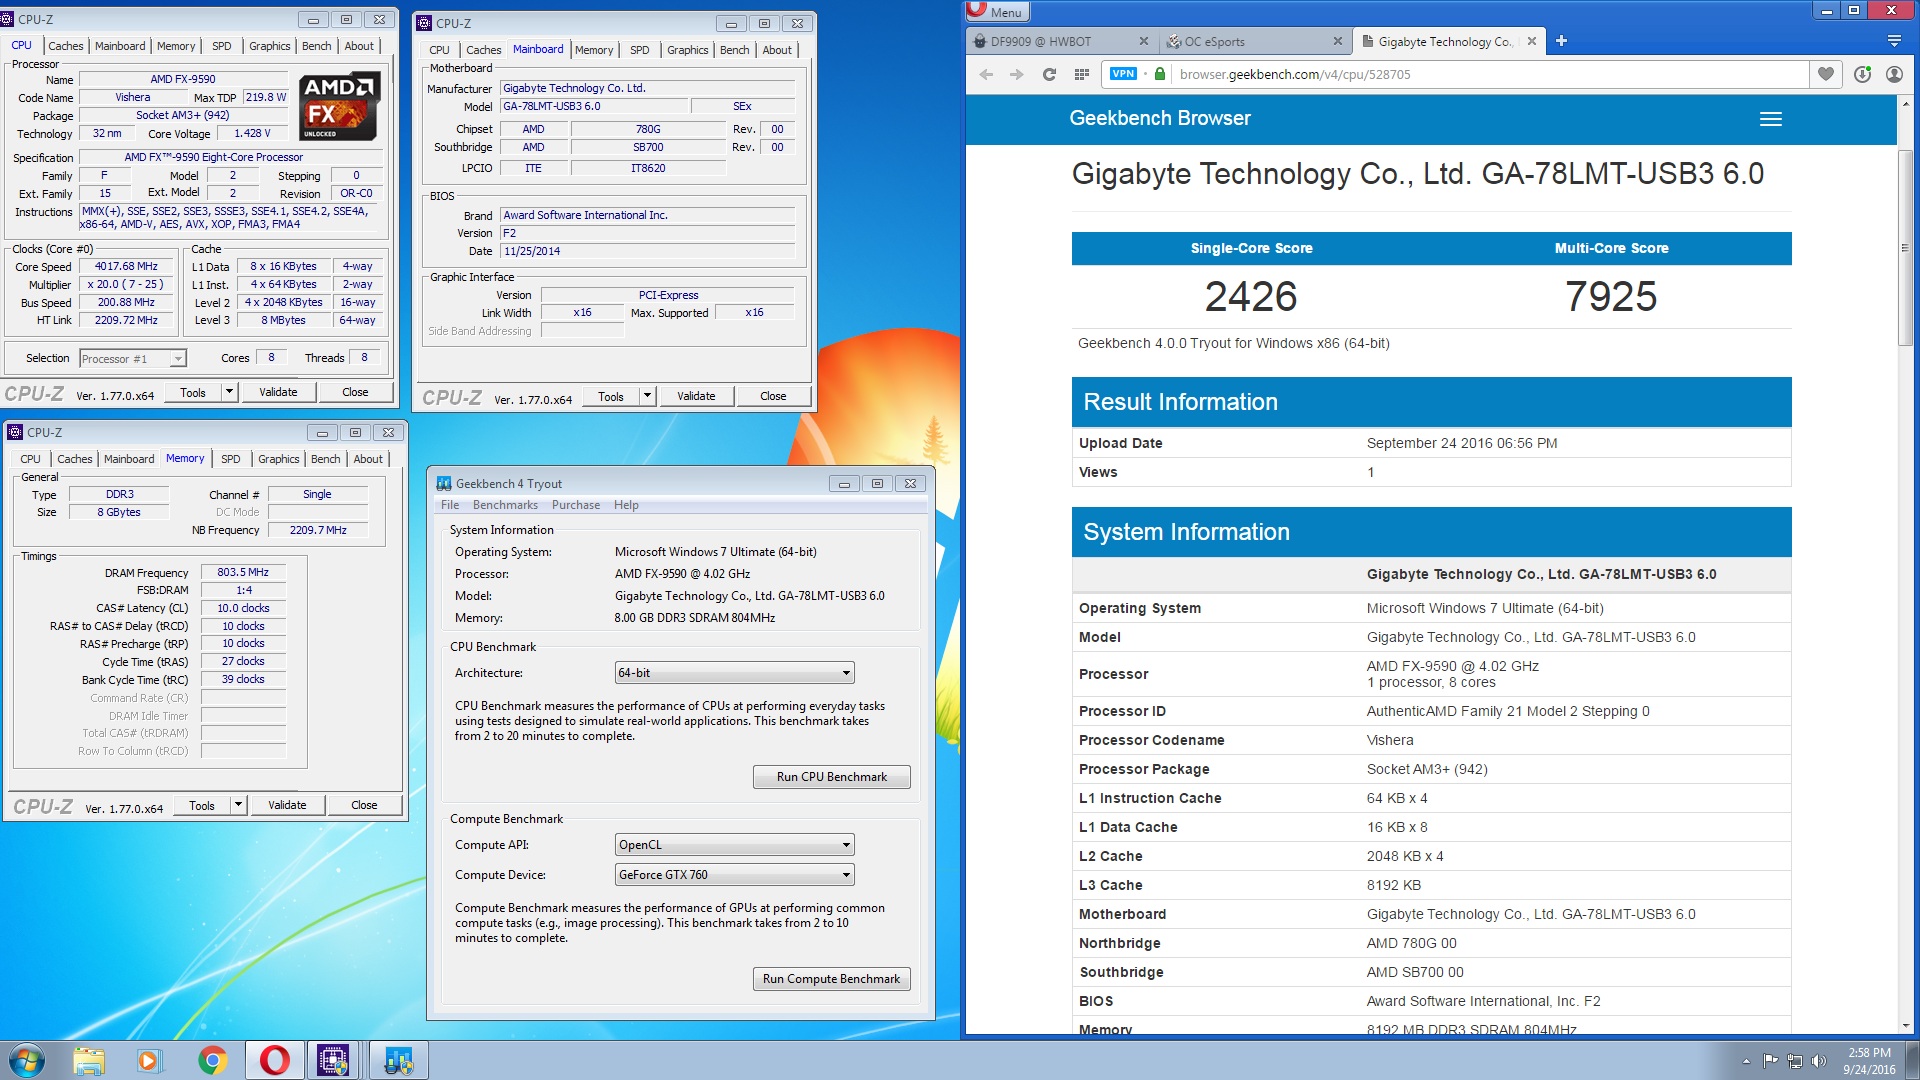Viewport: 1920px width, 1080px height.
Task: Open Compute Device GeForce GTX 760 dropdown
Action: coord(735,875)
